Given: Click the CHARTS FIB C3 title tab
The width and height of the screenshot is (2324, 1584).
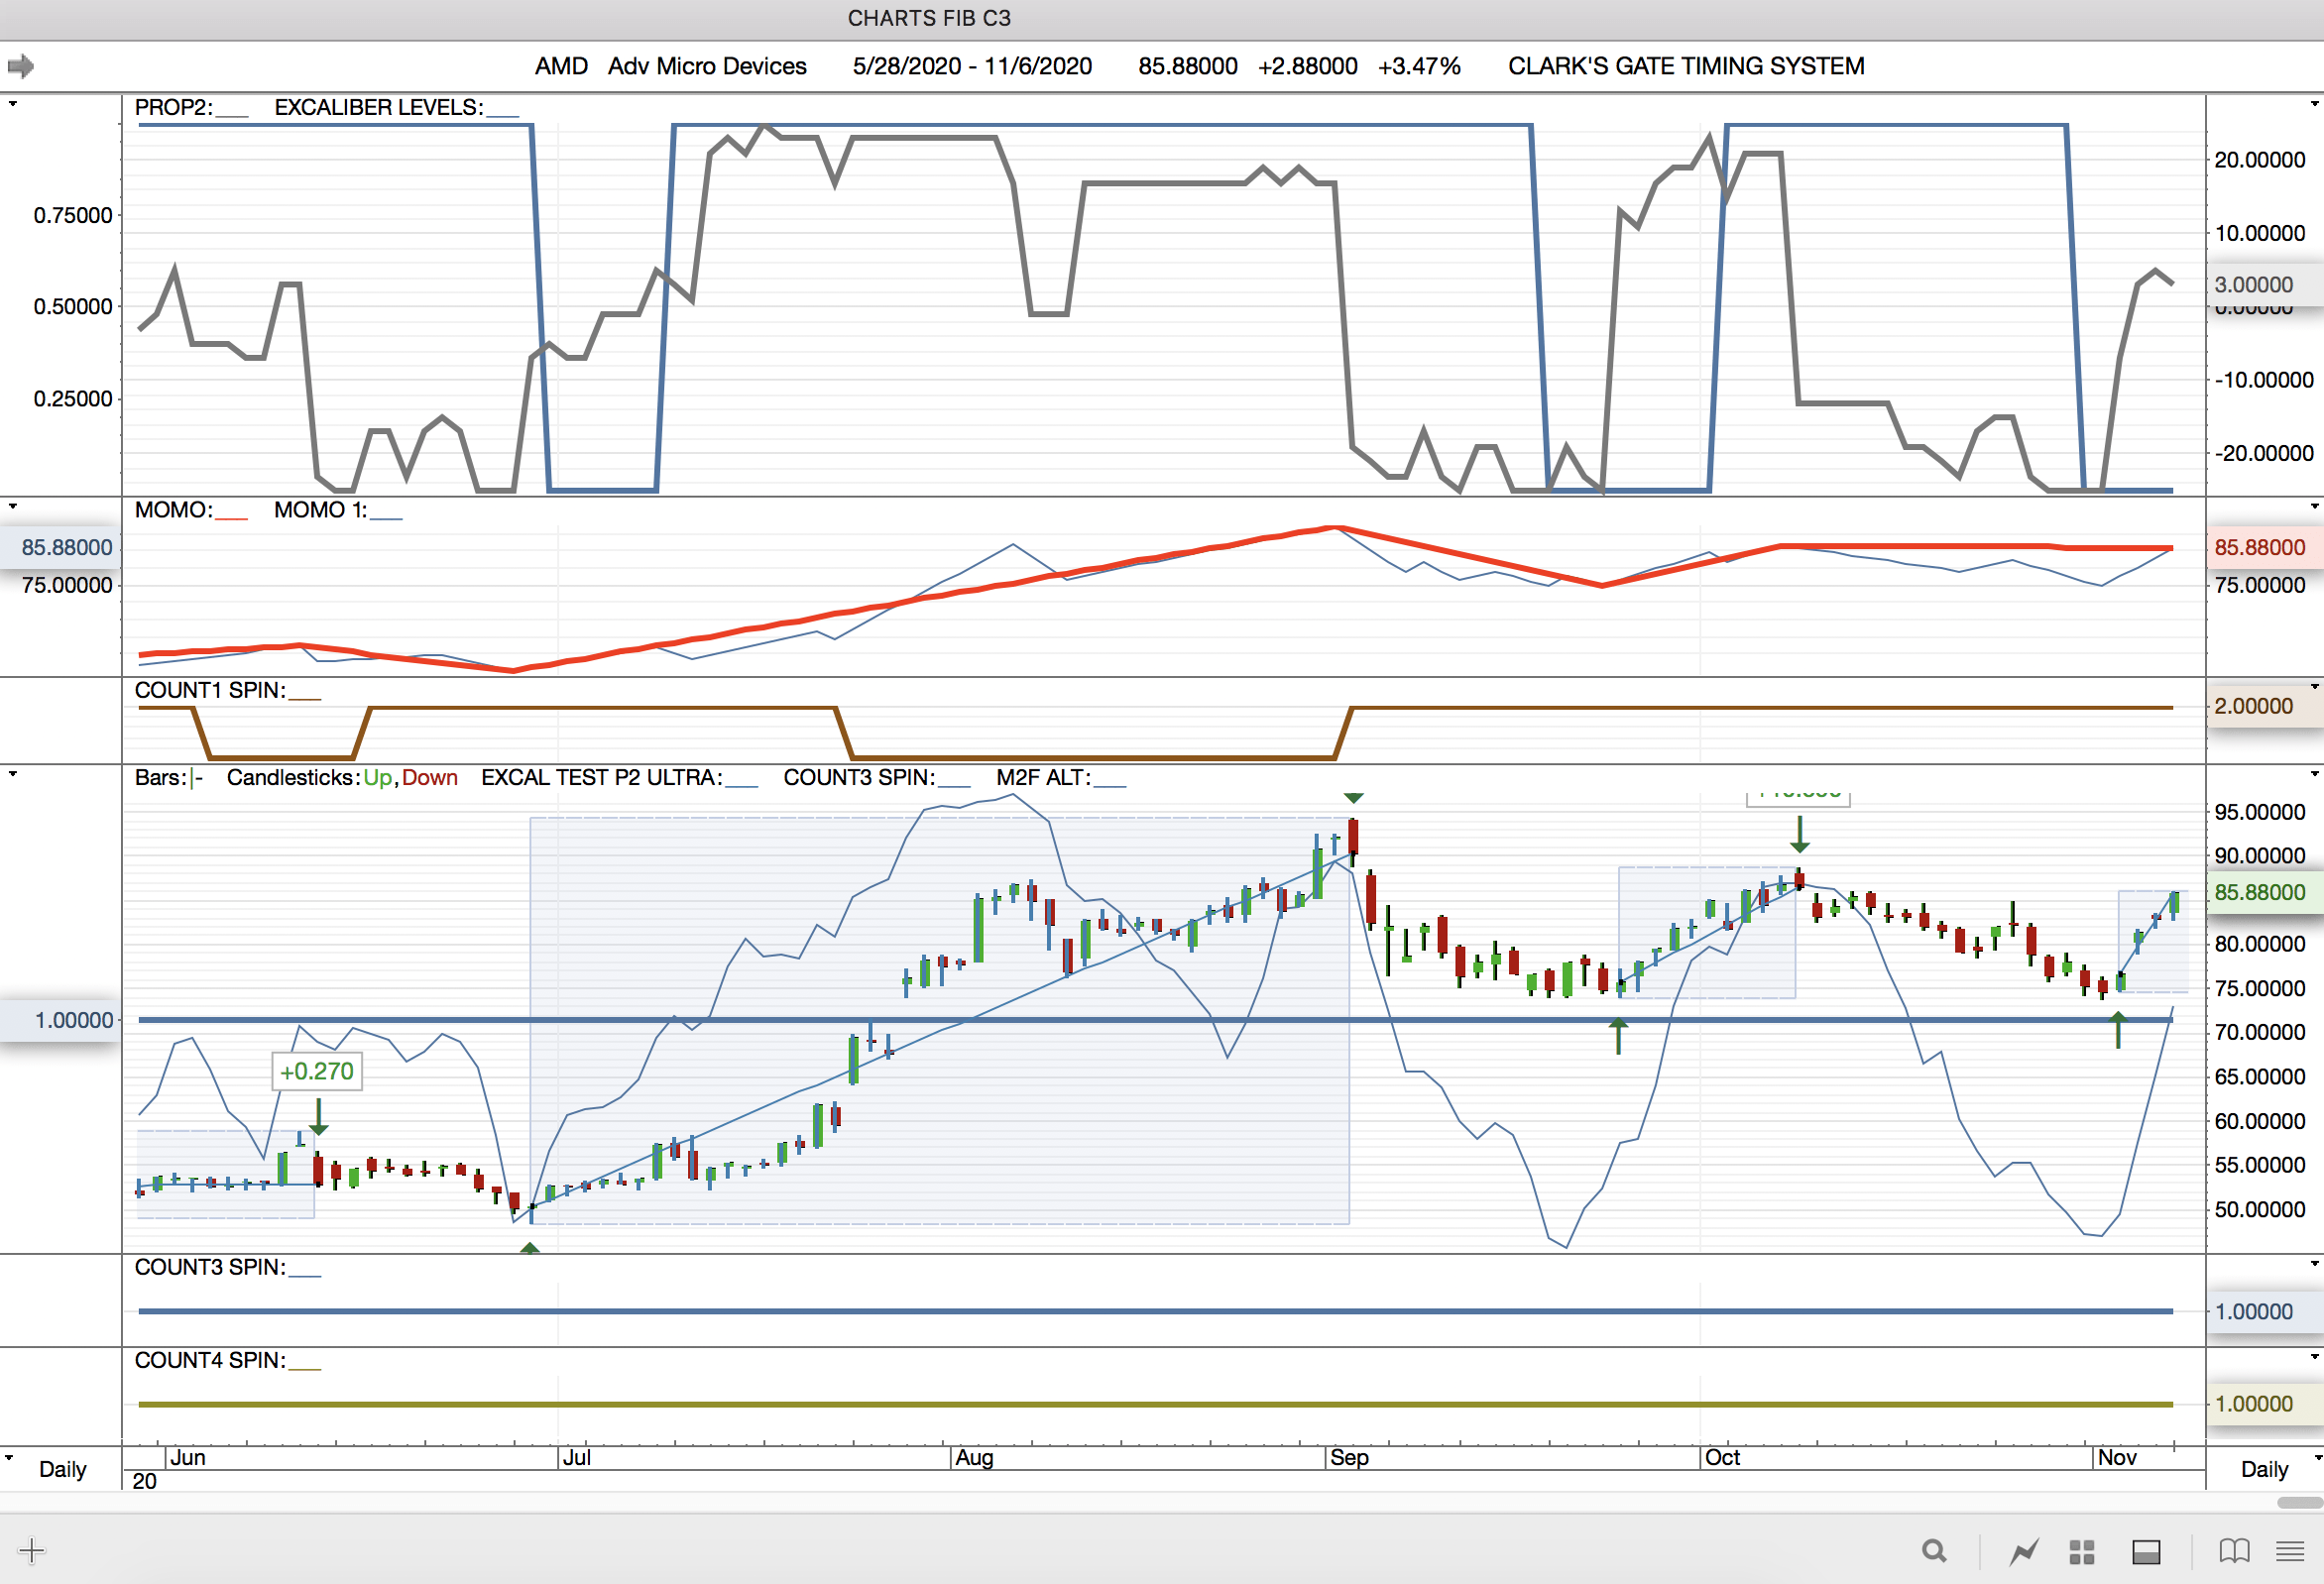Looking at the screenshot, I should 928,18.
